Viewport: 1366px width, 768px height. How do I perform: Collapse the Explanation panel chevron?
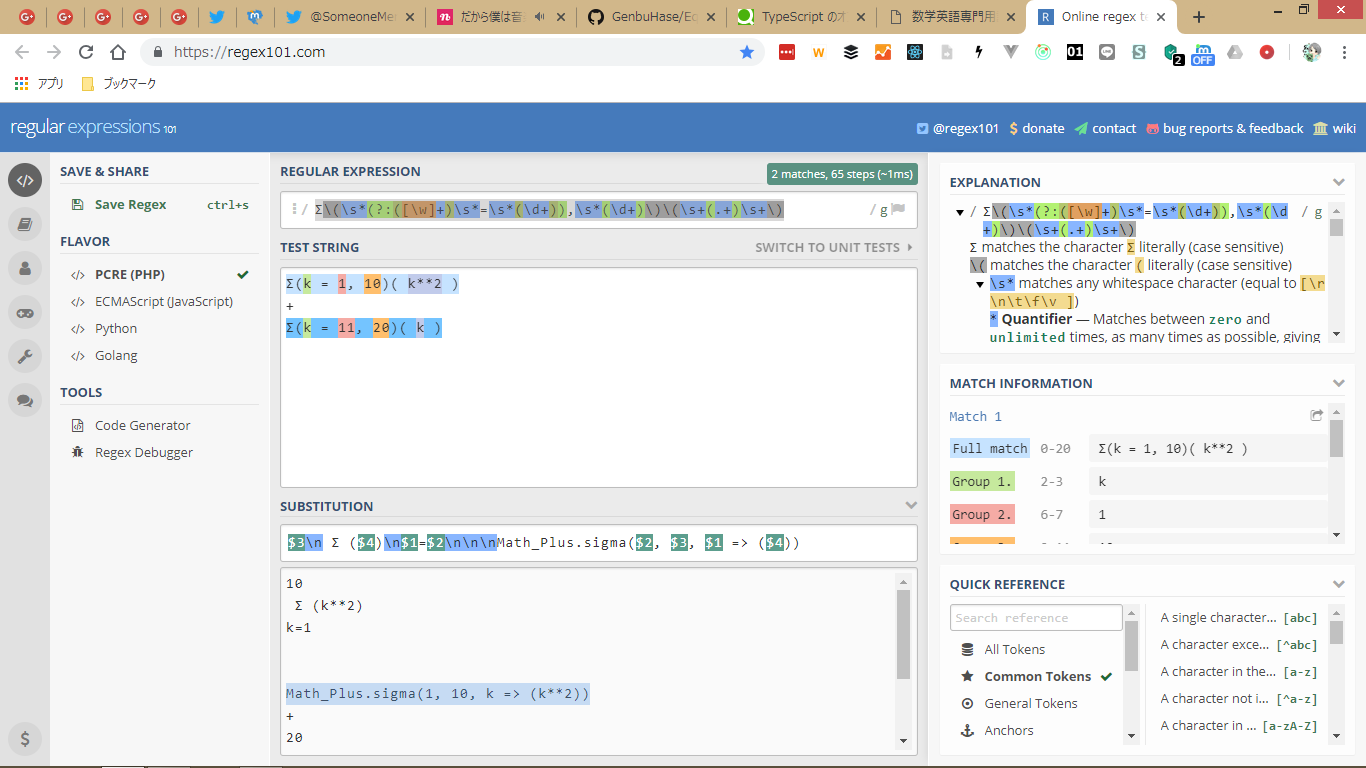(1339, 182)
